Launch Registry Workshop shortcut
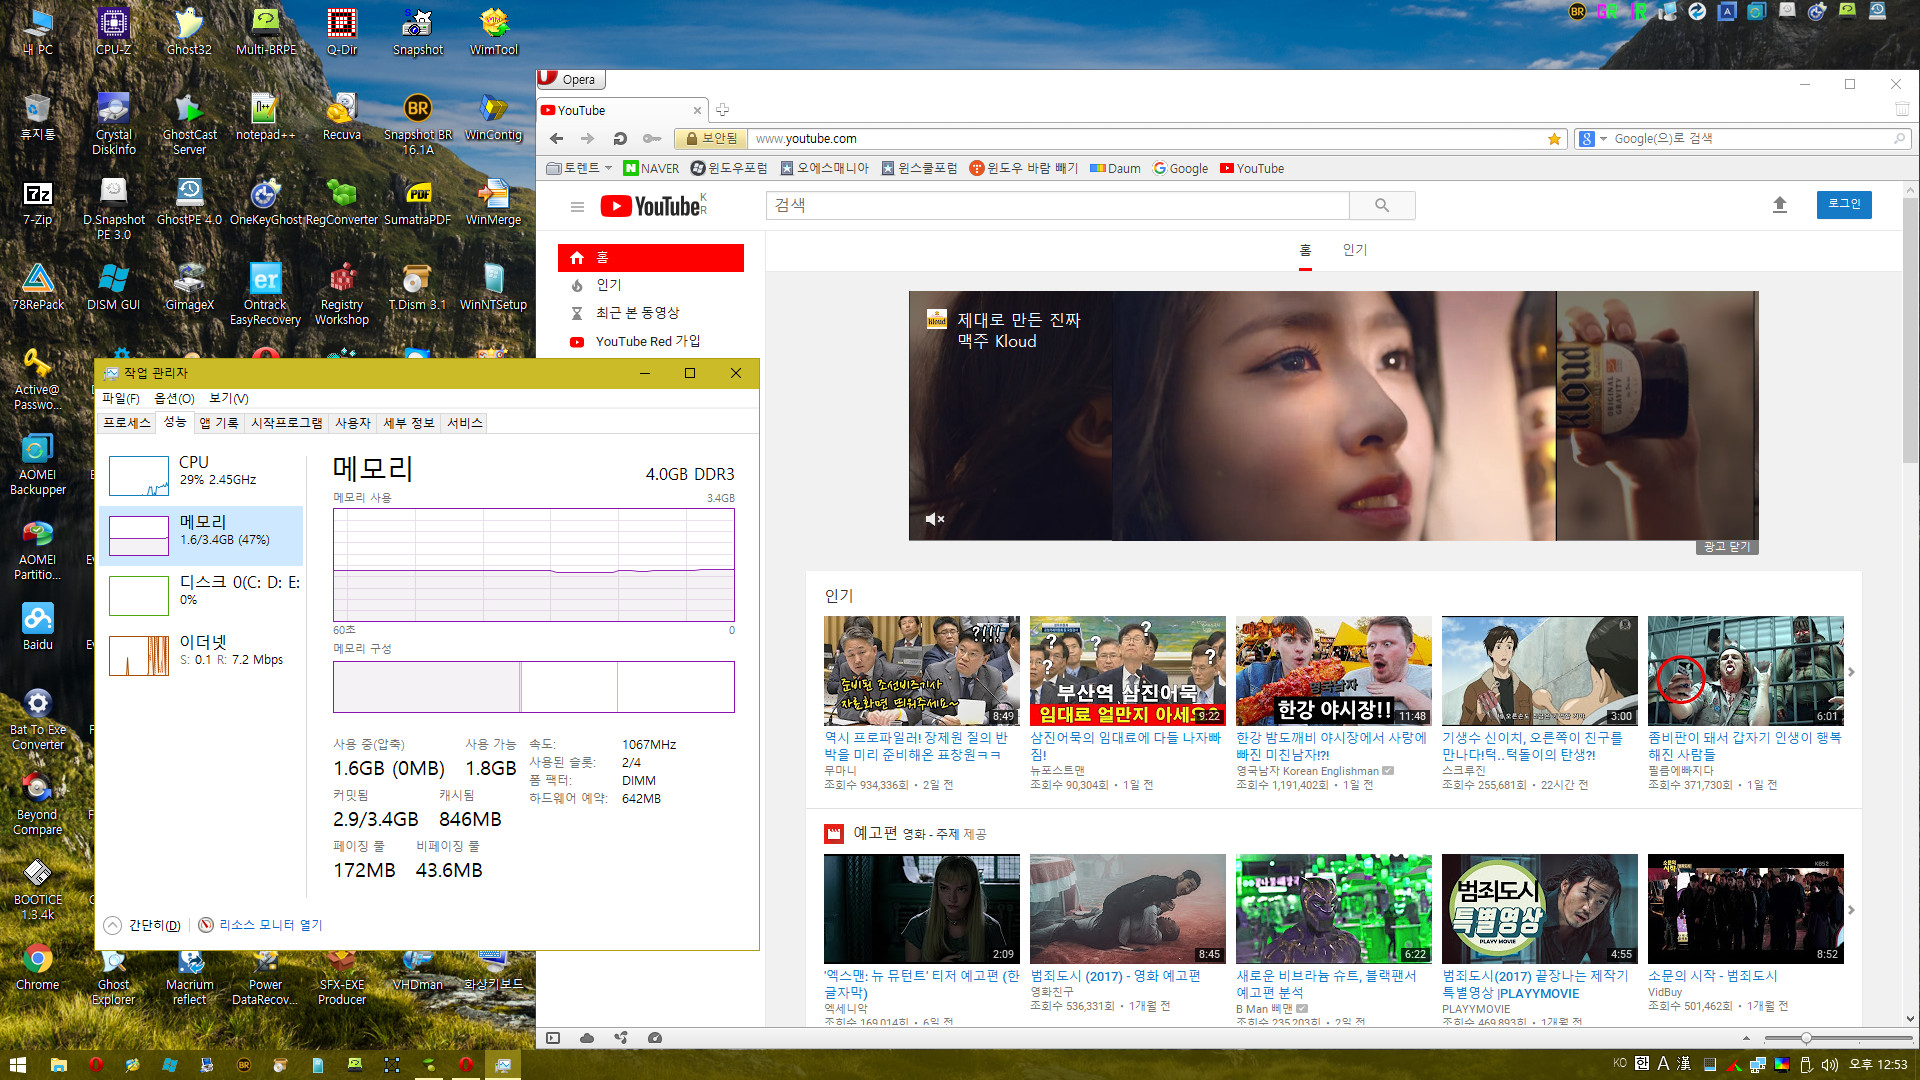This screenshot has height=1080, width=1920. [x=342, y=295]
